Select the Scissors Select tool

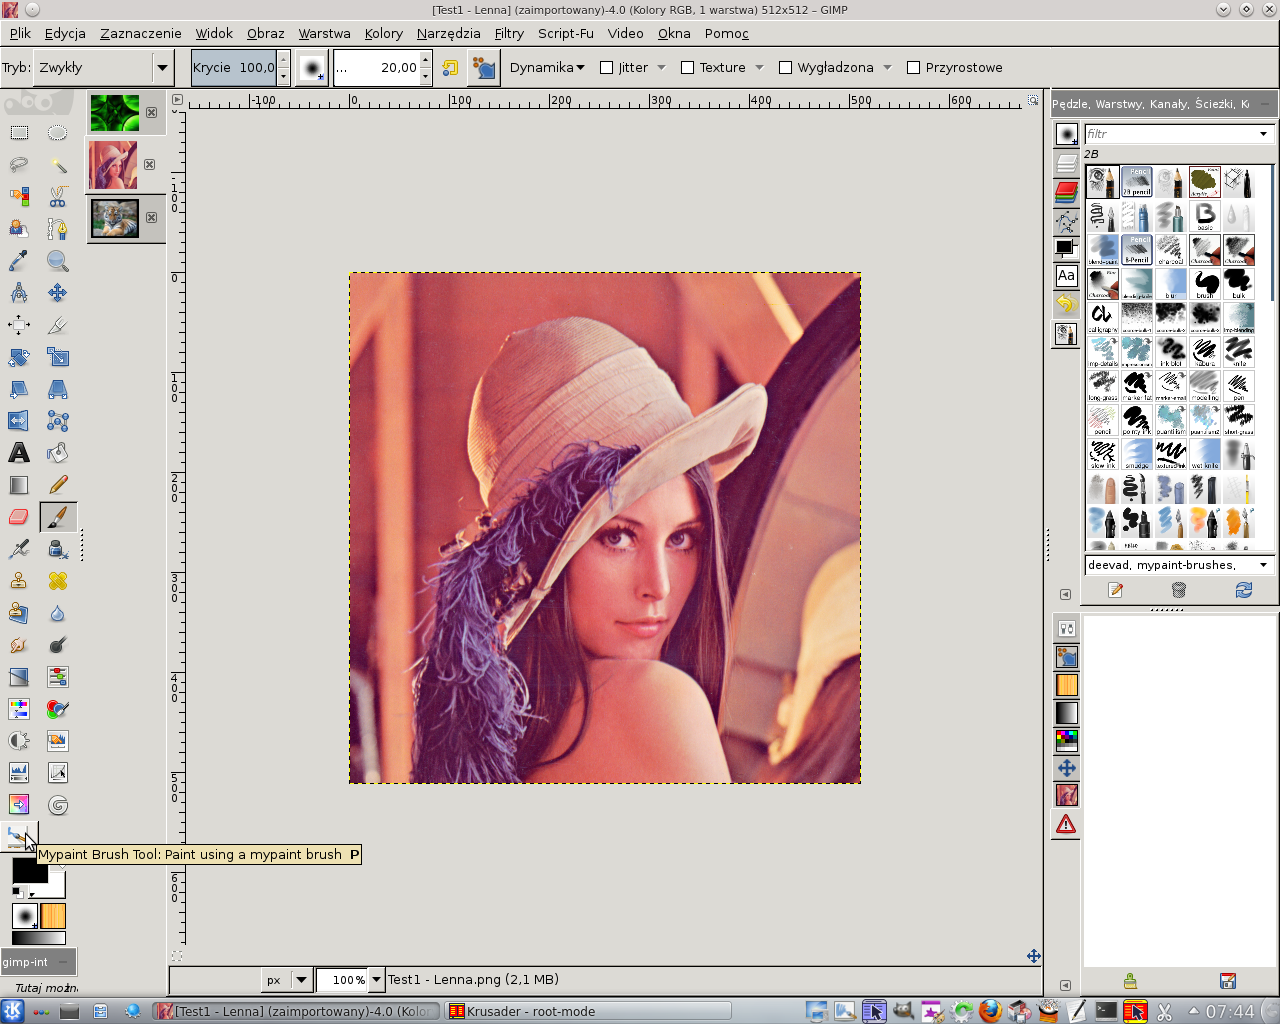(x=58, y=197)
